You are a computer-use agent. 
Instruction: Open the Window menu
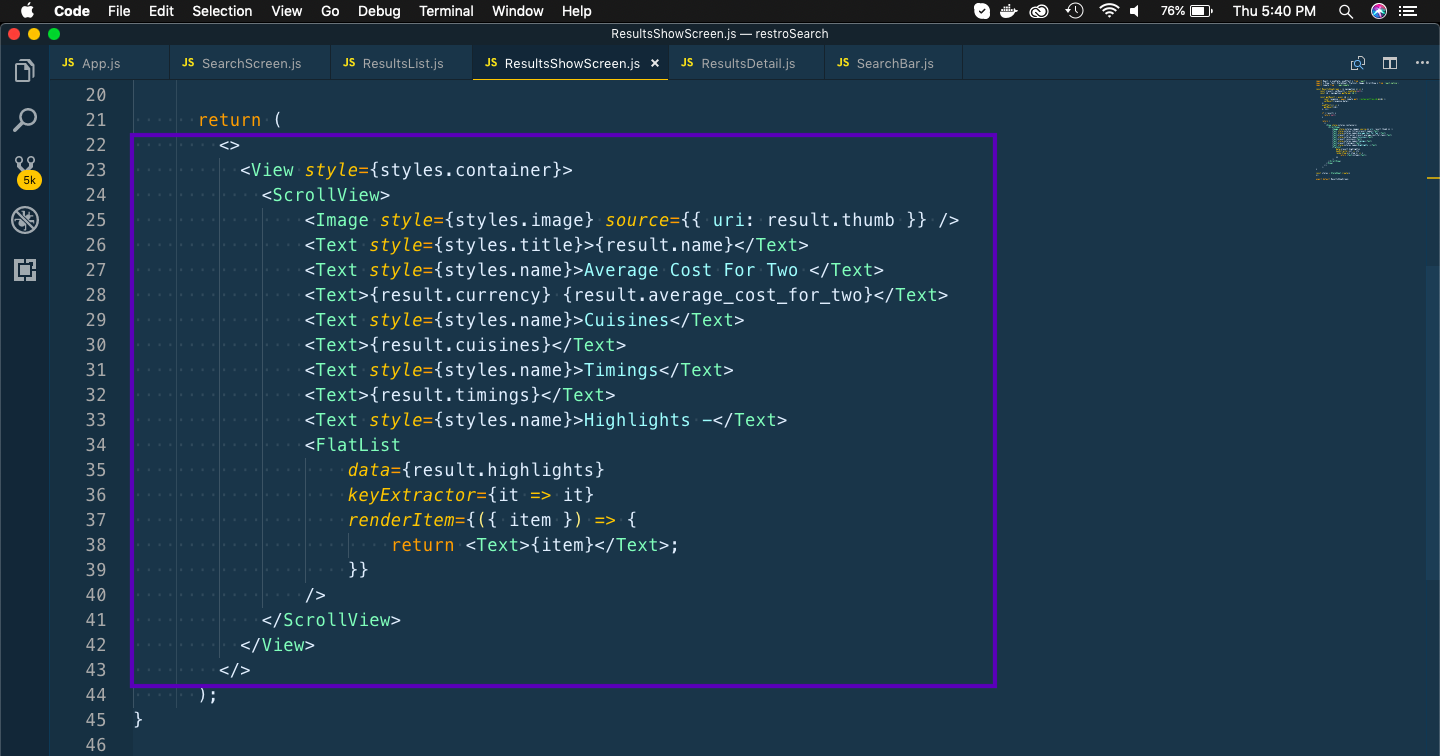(x=518, y=11)
